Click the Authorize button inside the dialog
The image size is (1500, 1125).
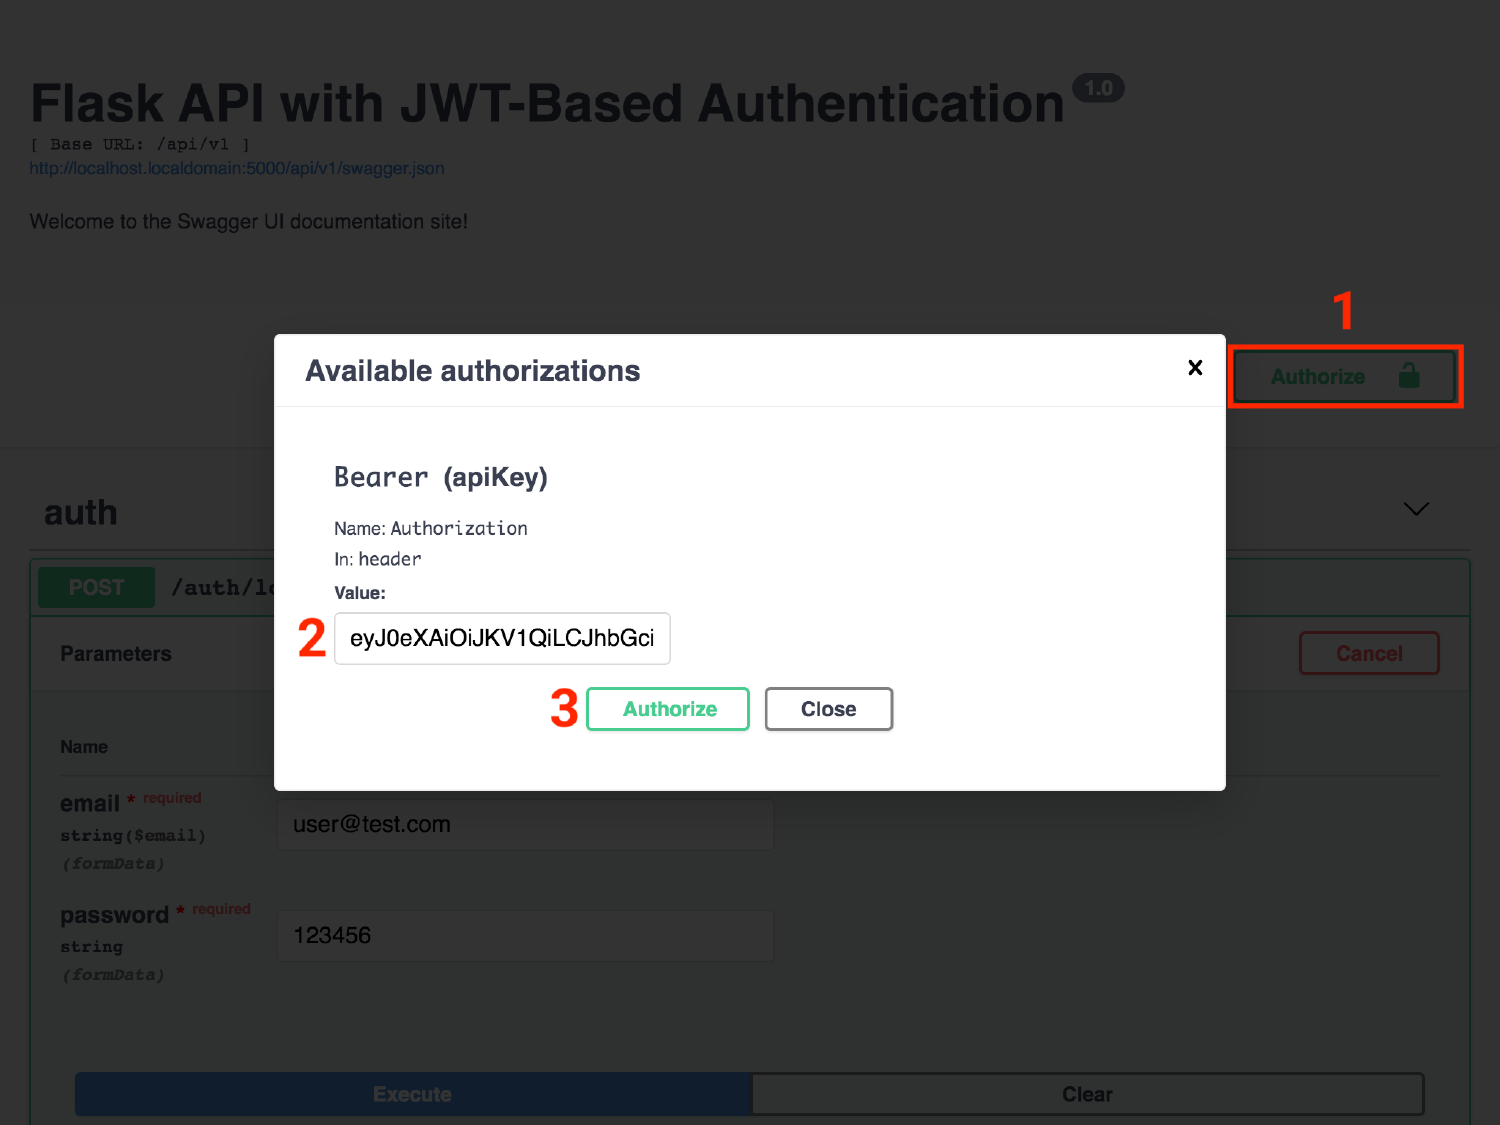click(667, 709)
